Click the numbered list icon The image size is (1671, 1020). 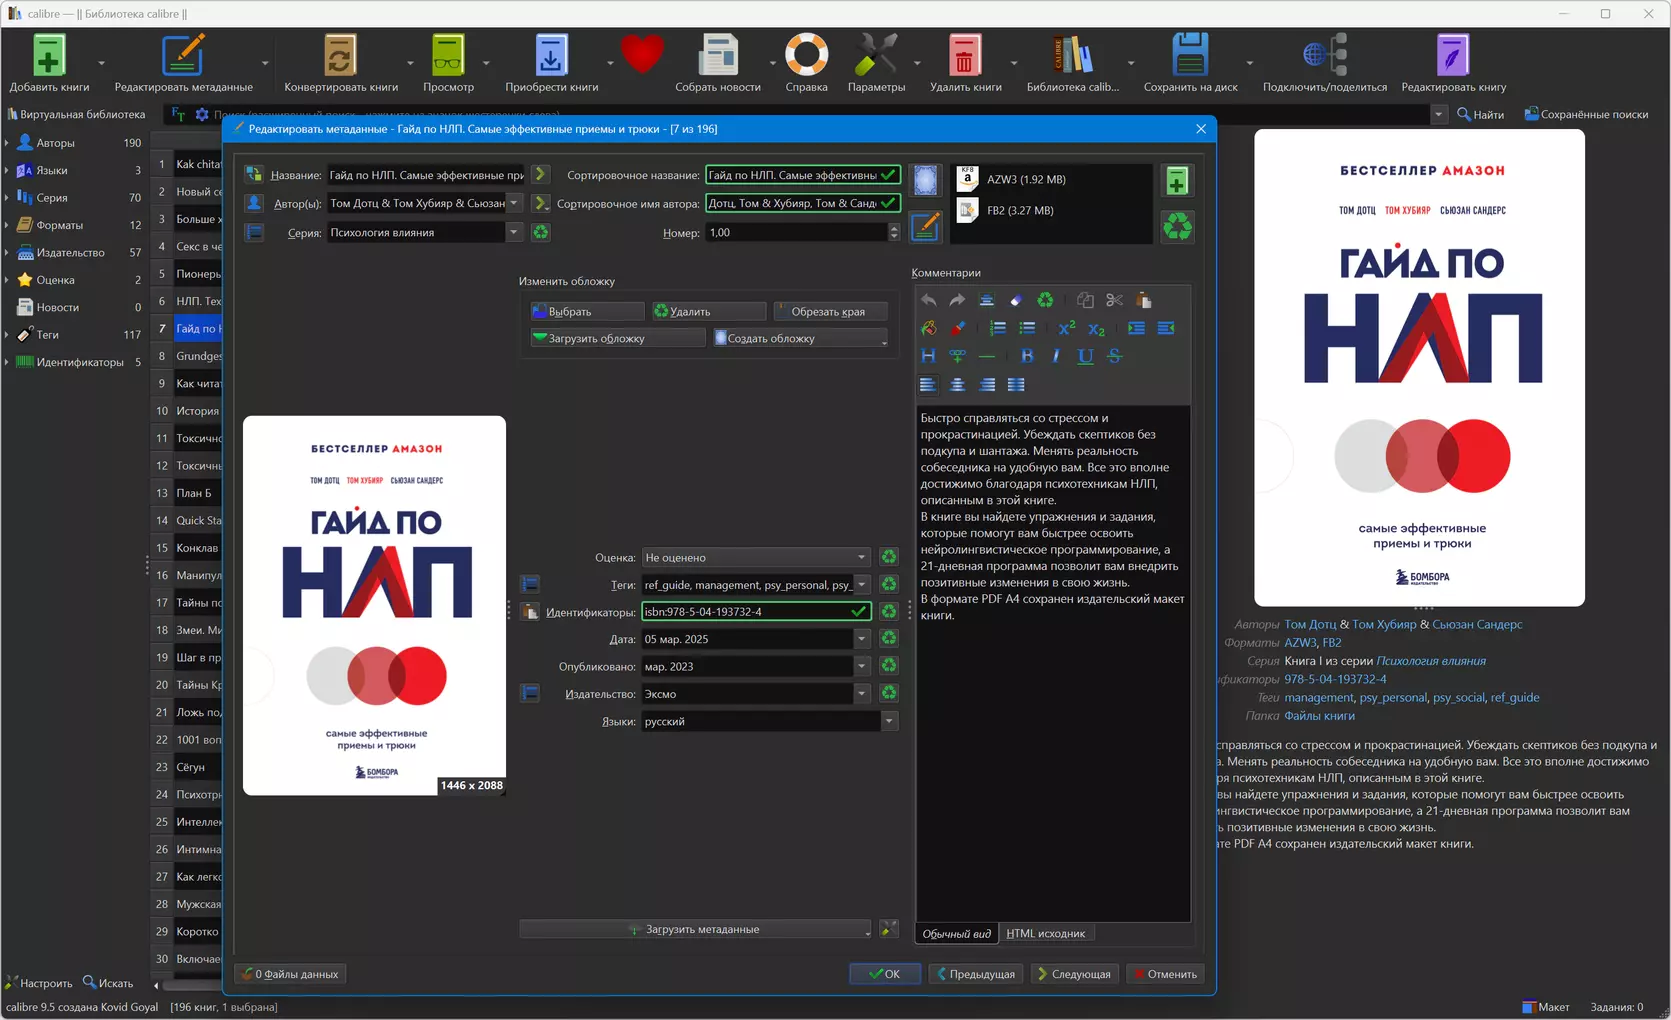click(x=997, y=329)
